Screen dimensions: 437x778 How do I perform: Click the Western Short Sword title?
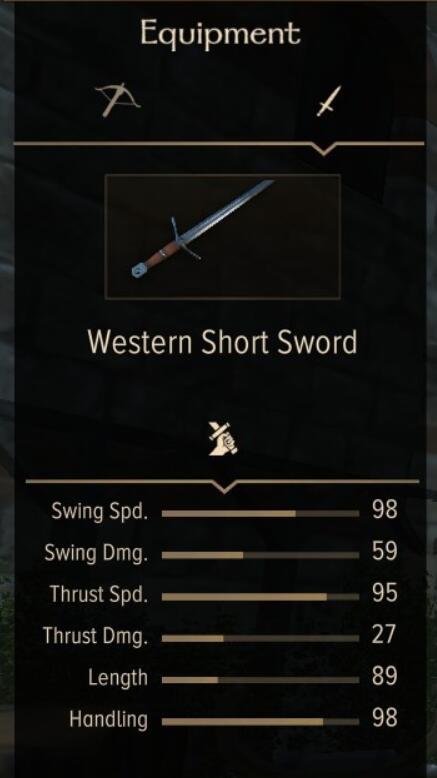click(222, 342)
